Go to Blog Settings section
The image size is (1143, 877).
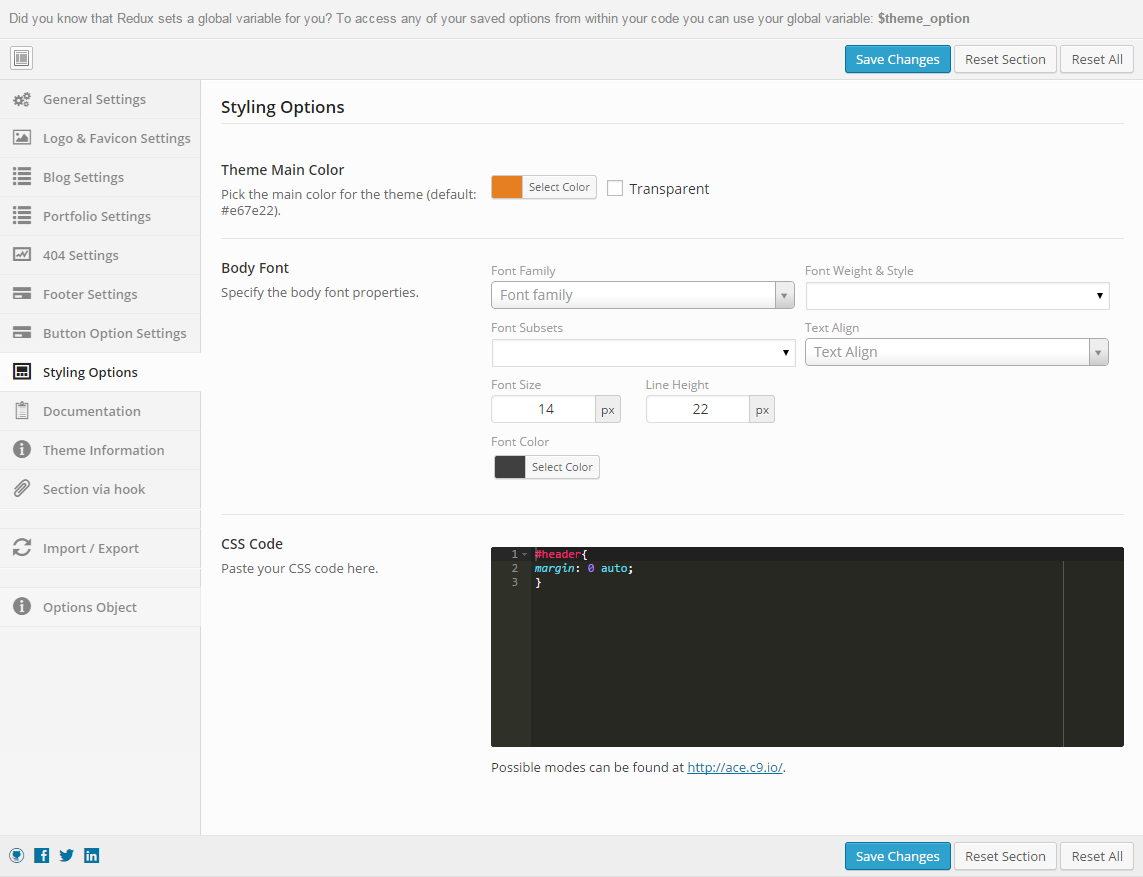(100, 177)
